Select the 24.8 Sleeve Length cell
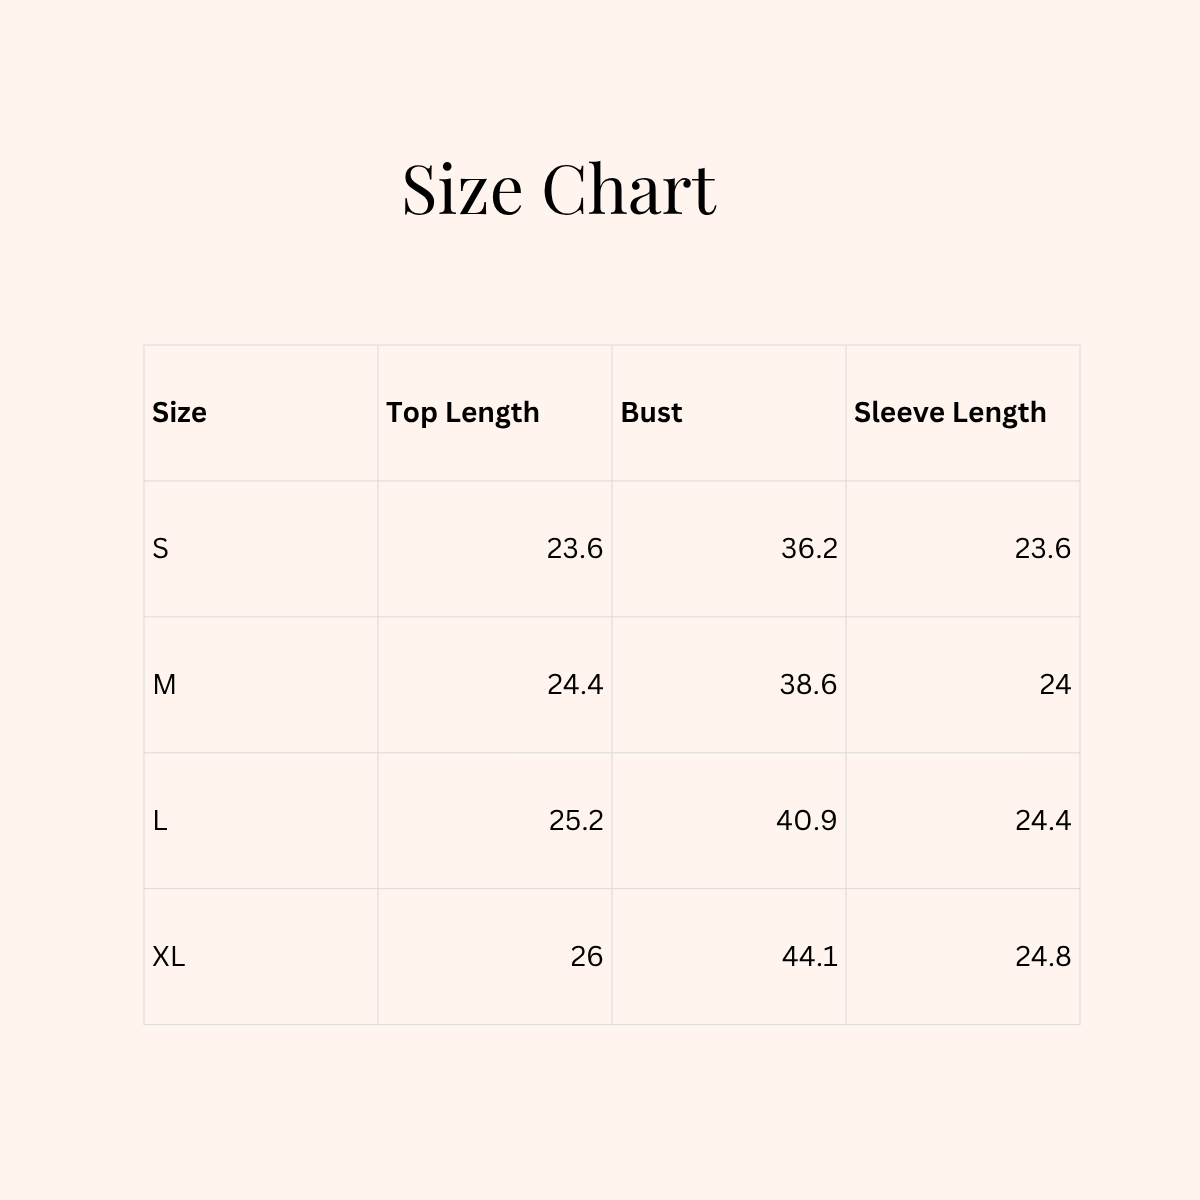This screenshot has height=1200, width=1200. pyautogui.click(x=1042, y=956)
